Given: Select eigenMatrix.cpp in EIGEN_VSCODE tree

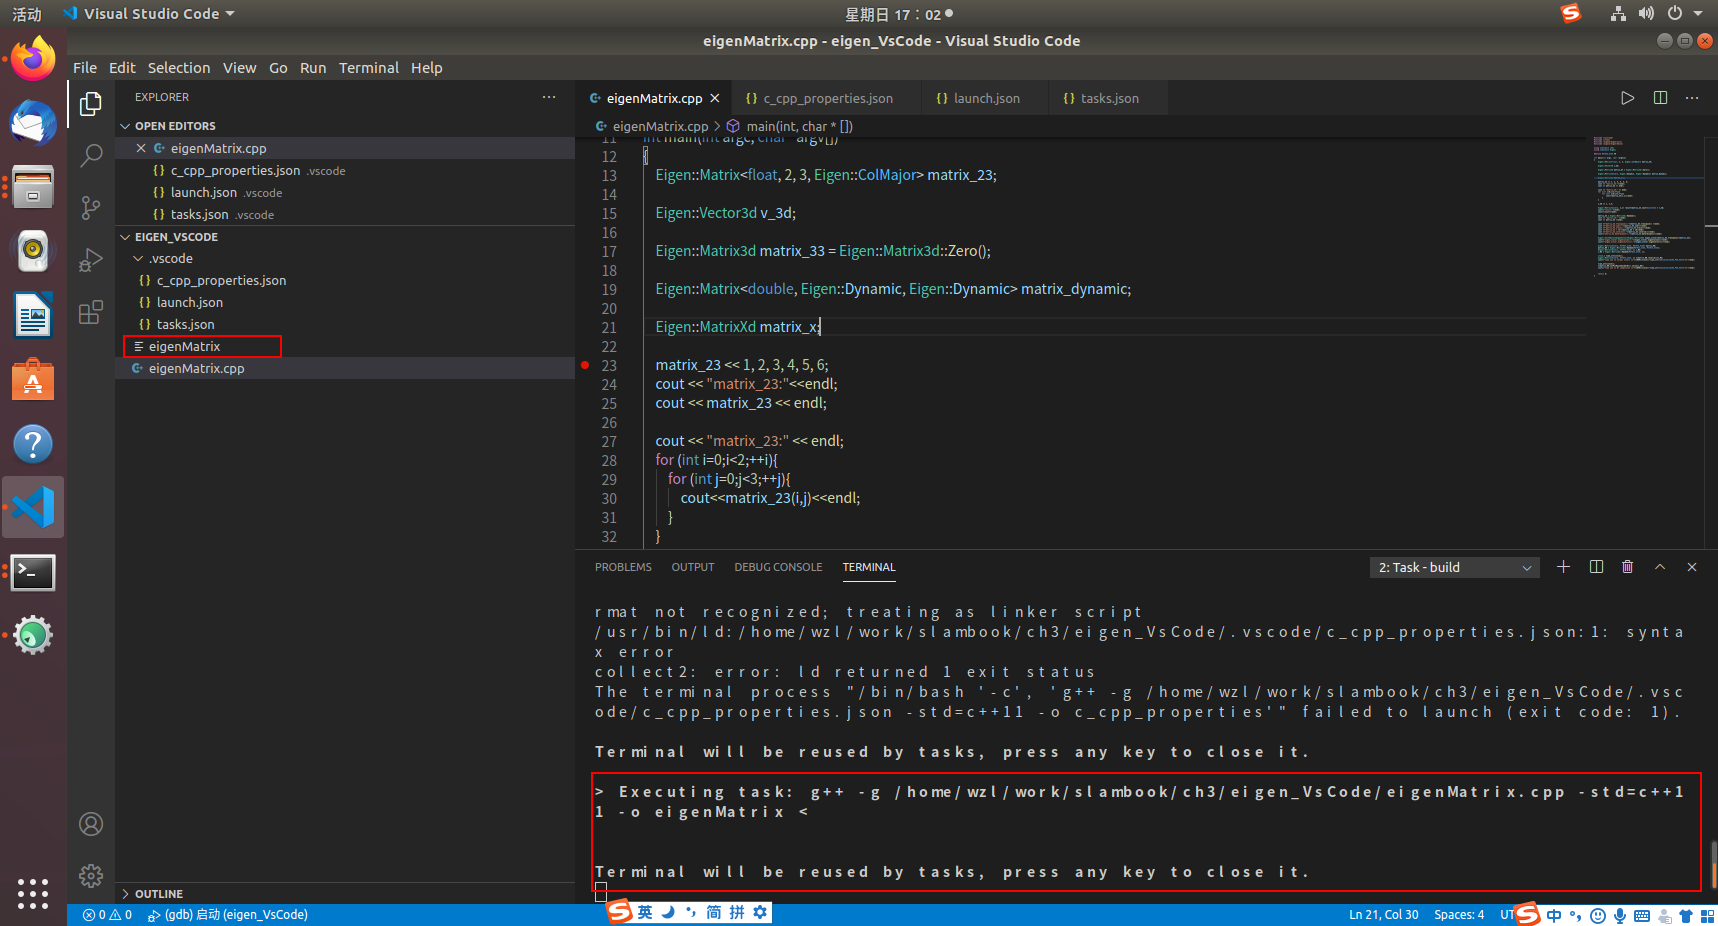Looking at the screenshot, I should click(x=345, y=368).
